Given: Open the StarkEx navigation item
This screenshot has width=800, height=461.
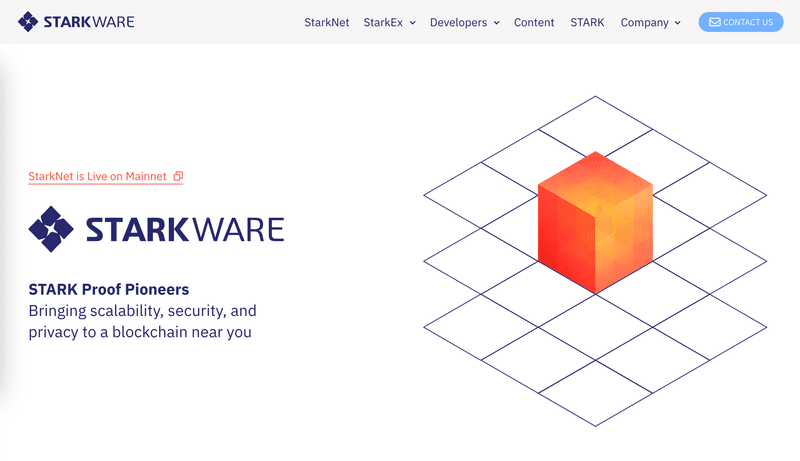Looking at the screenshot, I should coord(383,22).
